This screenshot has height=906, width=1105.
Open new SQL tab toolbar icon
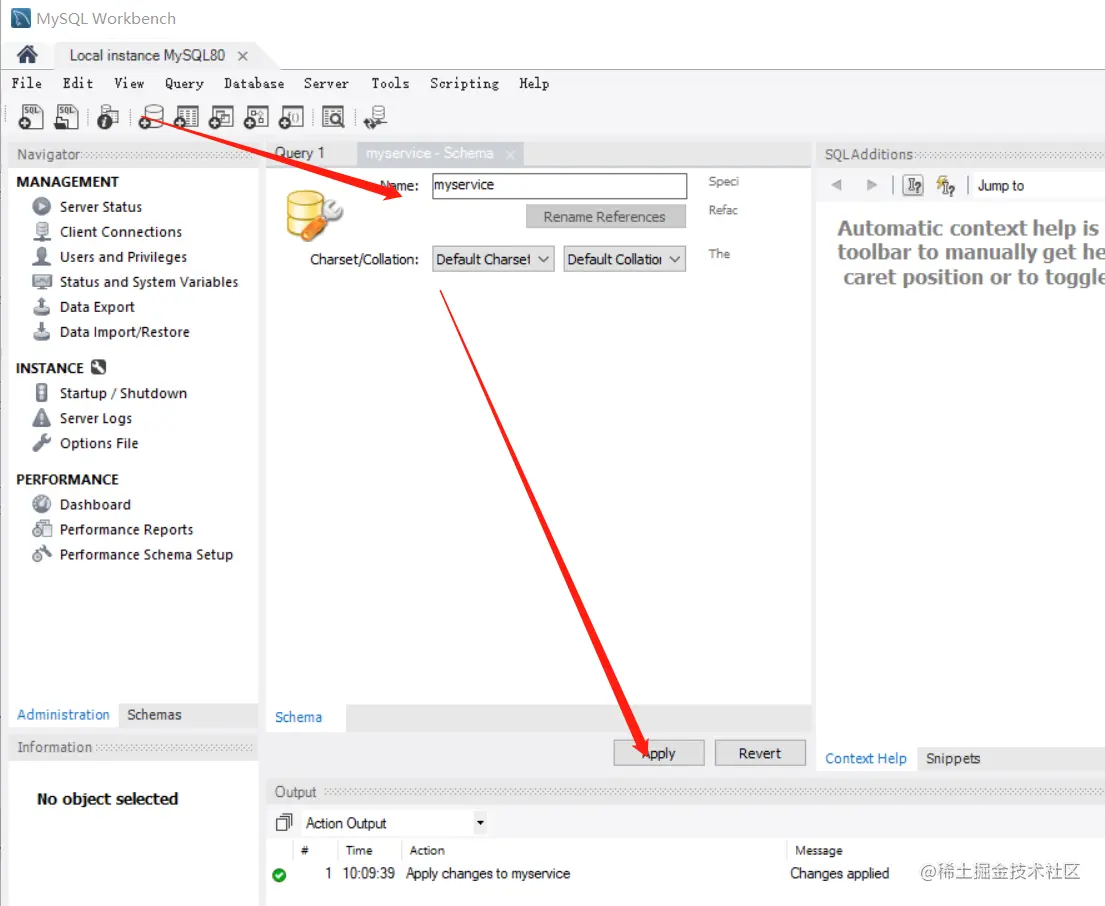click(x=30, y=117)
